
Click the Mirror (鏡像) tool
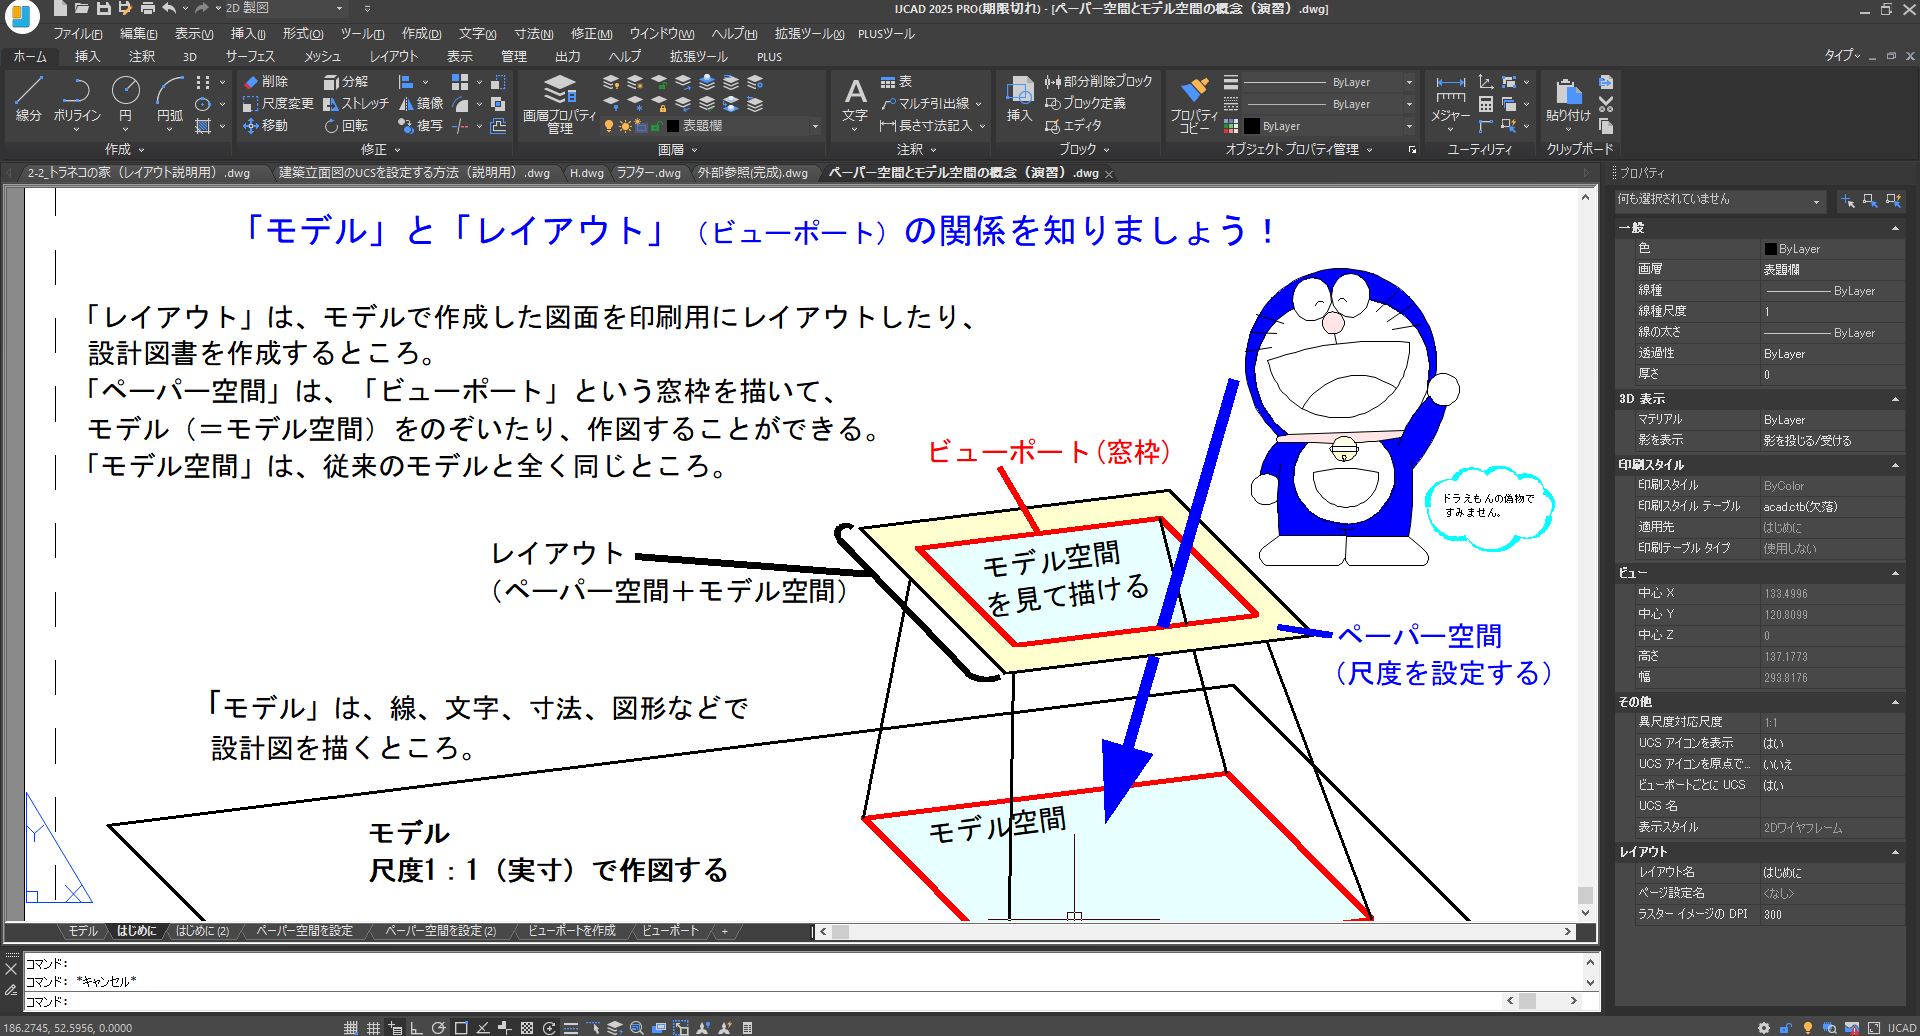[421, 104]
